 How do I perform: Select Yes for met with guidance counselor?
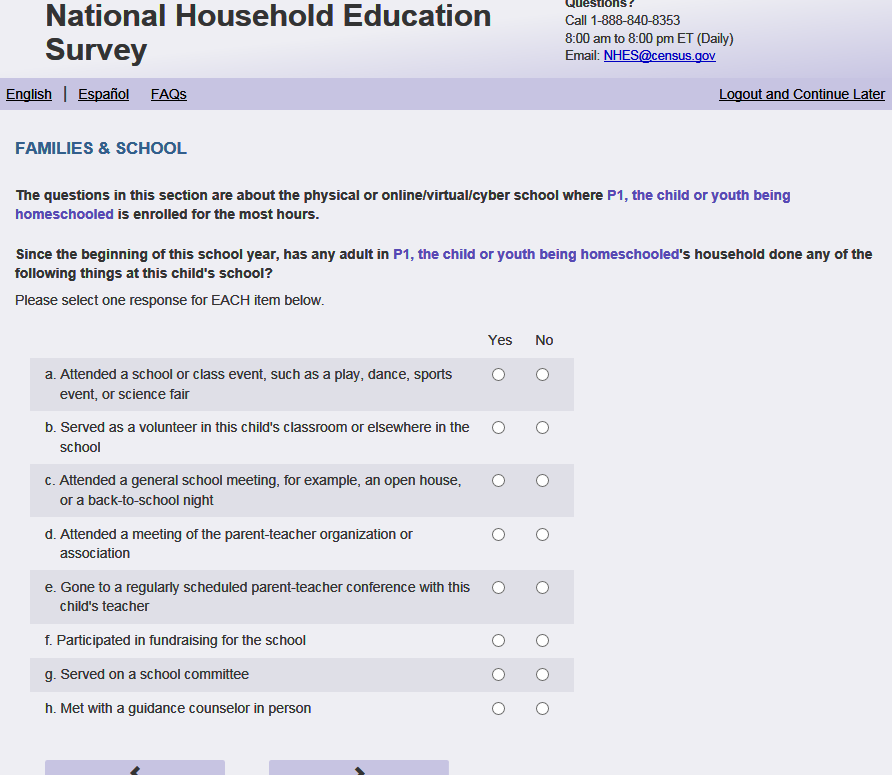[499, 709]
